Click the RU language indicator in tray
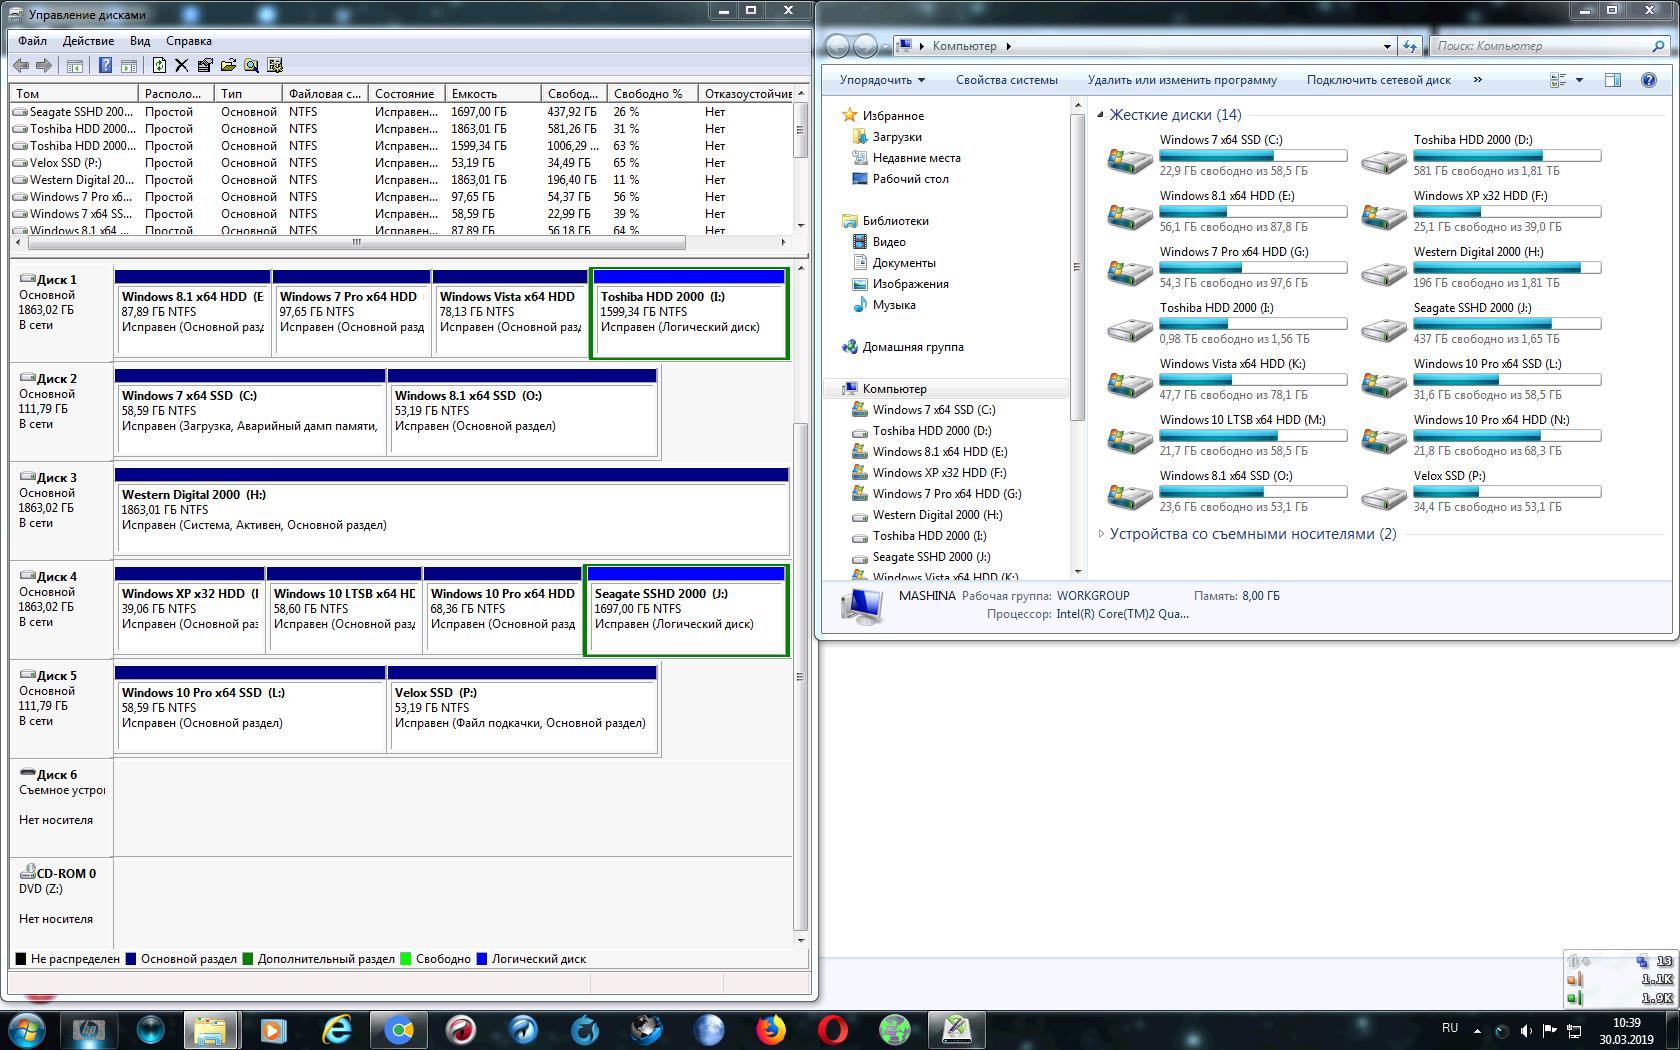 (x=1450, y=1029)
